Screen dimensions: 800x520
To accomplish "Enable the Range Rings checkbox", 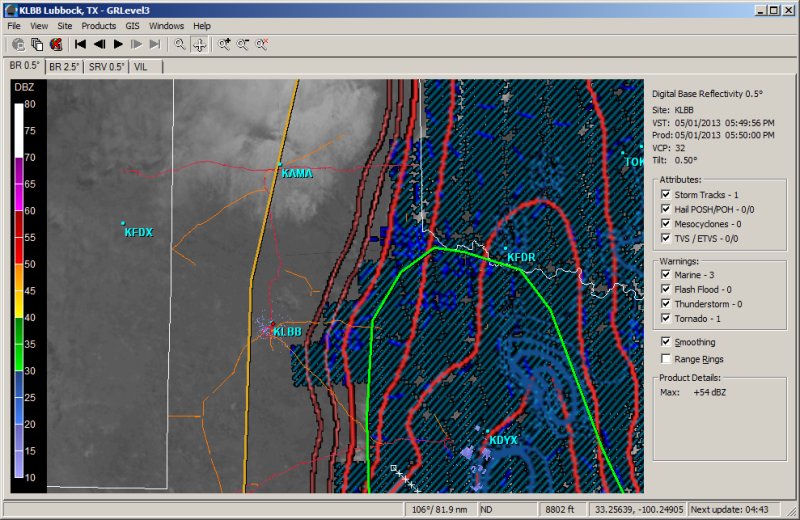I will click(x=667, y=358).
